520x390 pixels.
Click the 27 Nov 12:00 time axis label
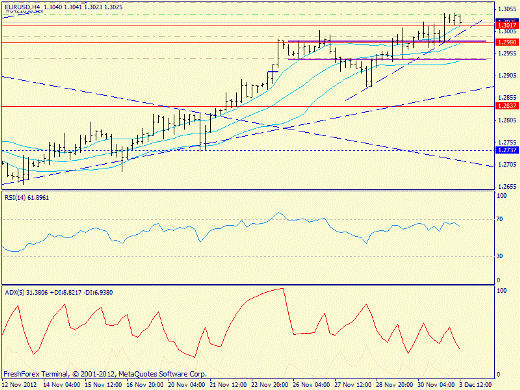click(353, 384)
